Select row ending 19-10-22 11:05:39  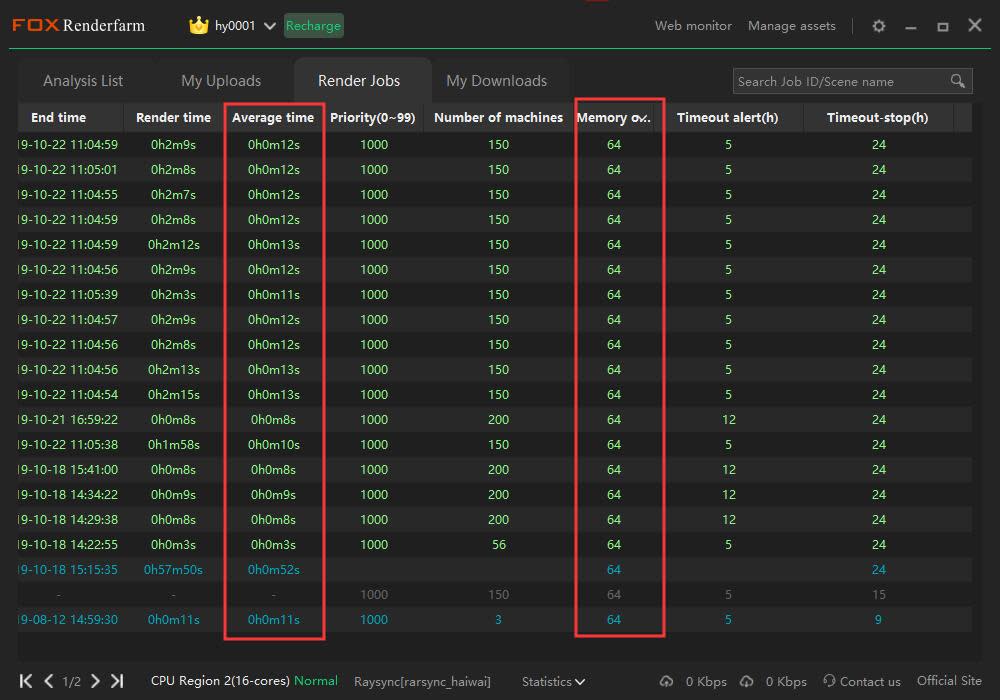pyautogui.click(x=495, y=295)
